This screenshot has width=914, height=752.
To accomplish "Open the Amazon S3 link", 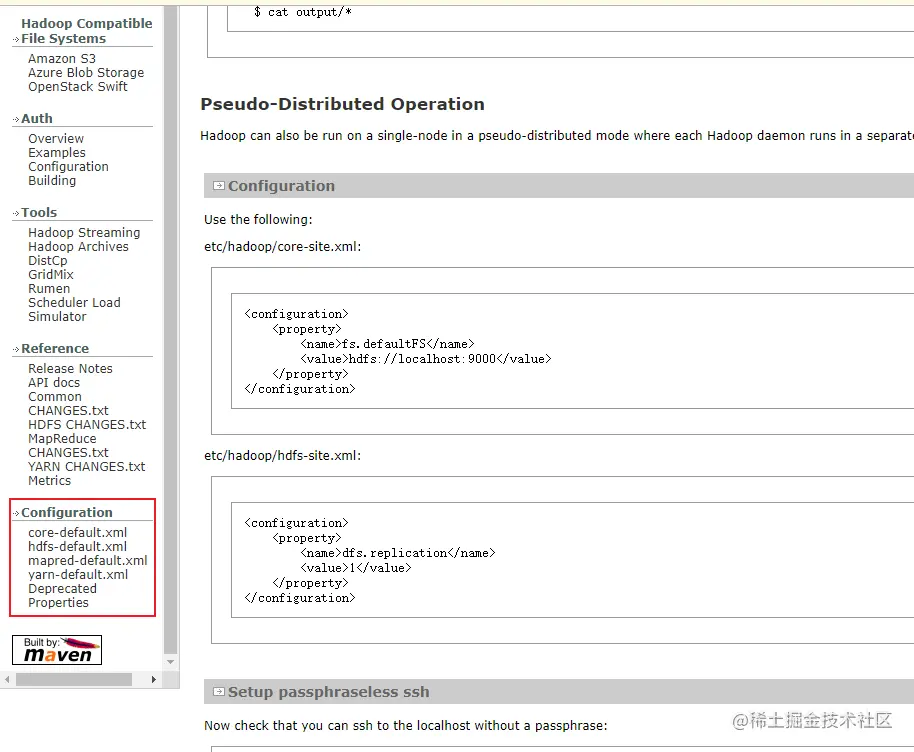I will [x=62, y=59].
